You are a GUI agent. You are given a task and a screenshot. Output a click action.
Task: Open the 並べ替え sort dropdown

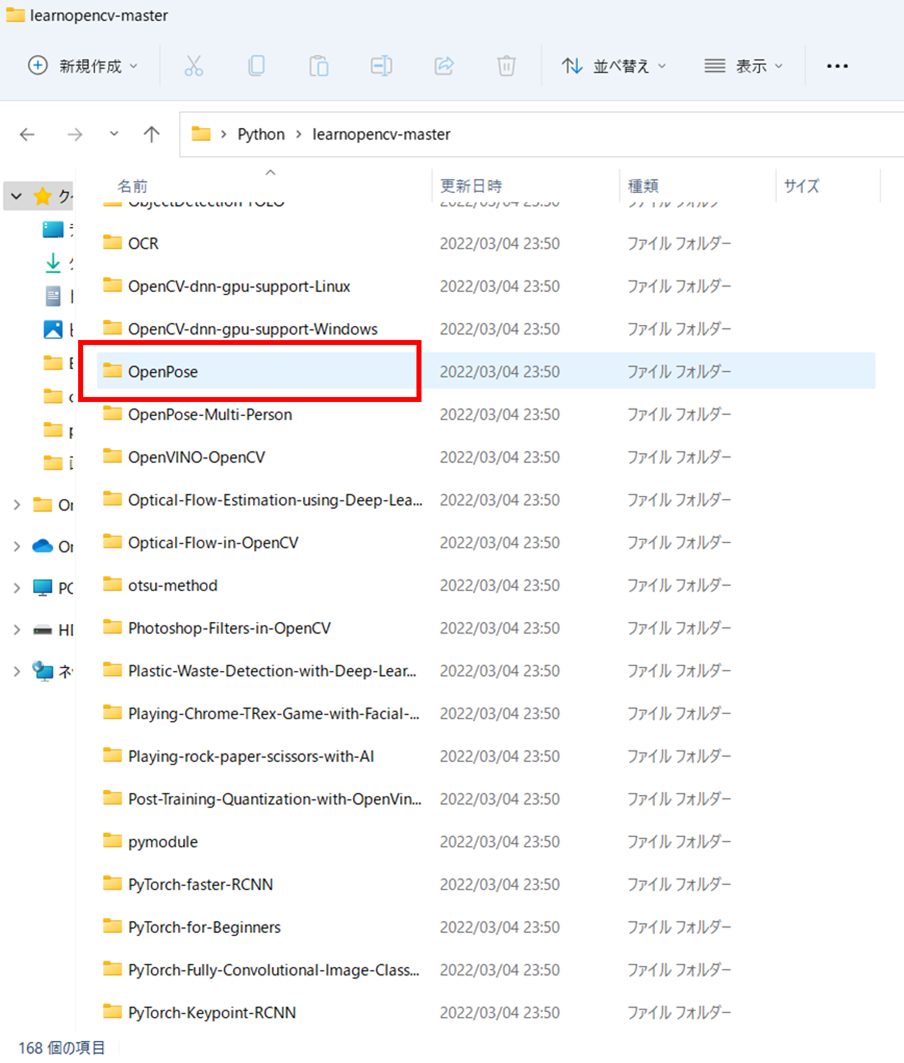pos(614,66)
